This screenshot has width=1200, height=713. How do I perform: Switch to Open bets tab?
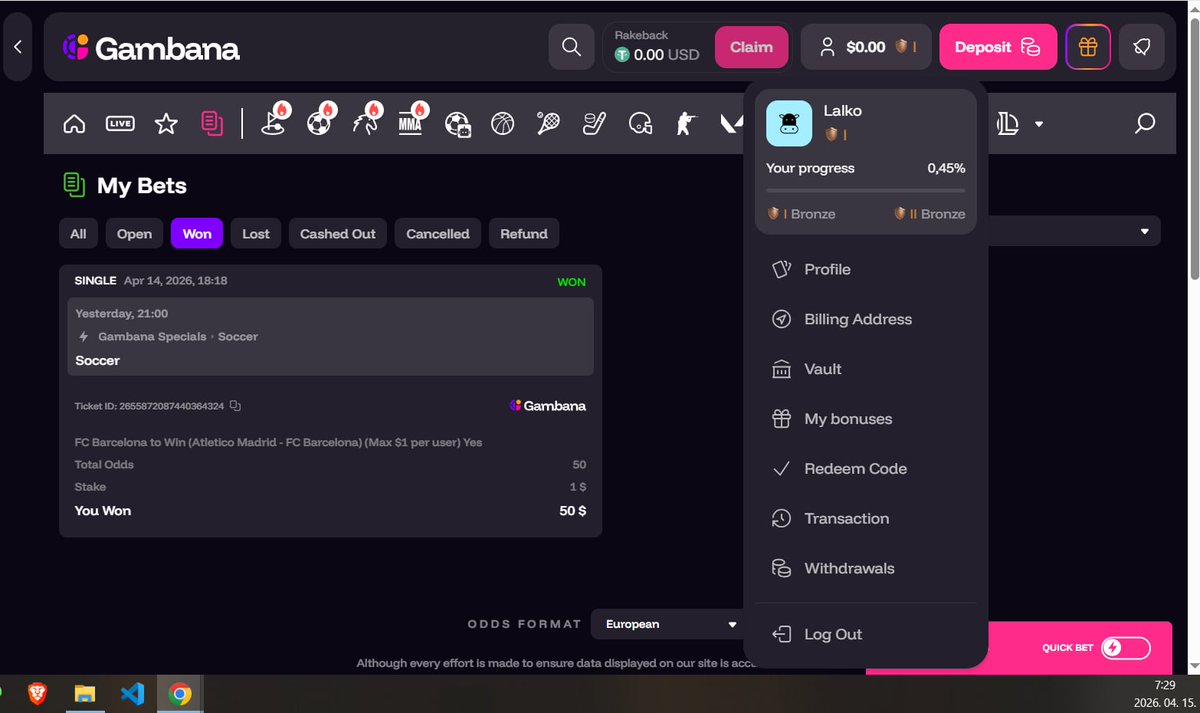point(134,234)
